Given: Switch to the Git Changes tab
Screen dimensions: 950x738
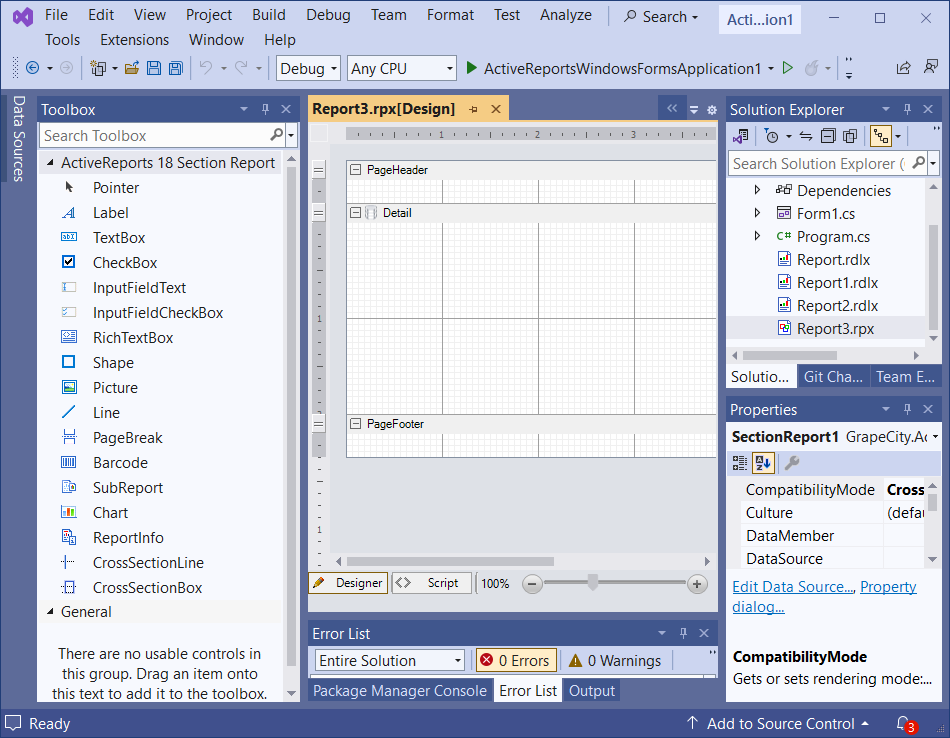Looking at the screenshot, I should pos(833,377).
